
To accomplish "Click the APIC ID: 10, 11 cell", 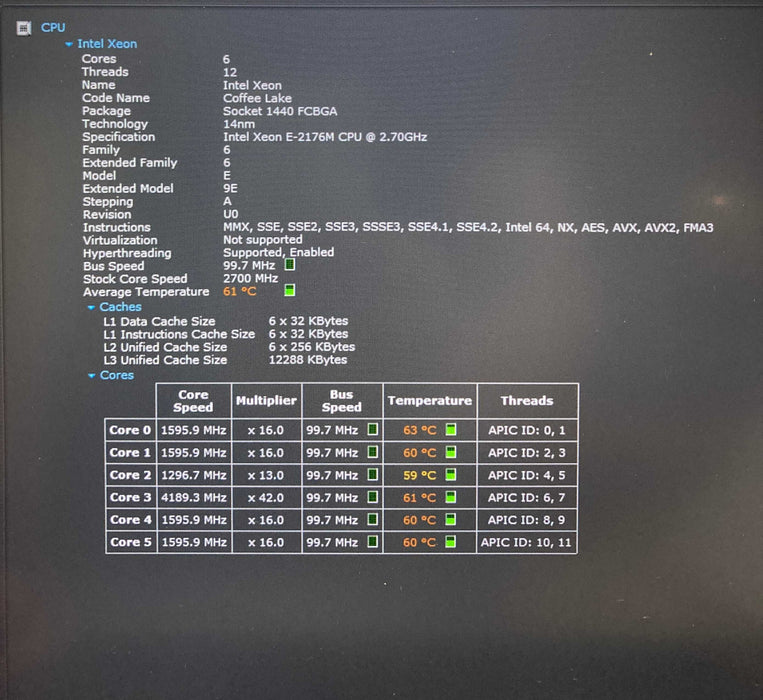I will pos(526,542).
